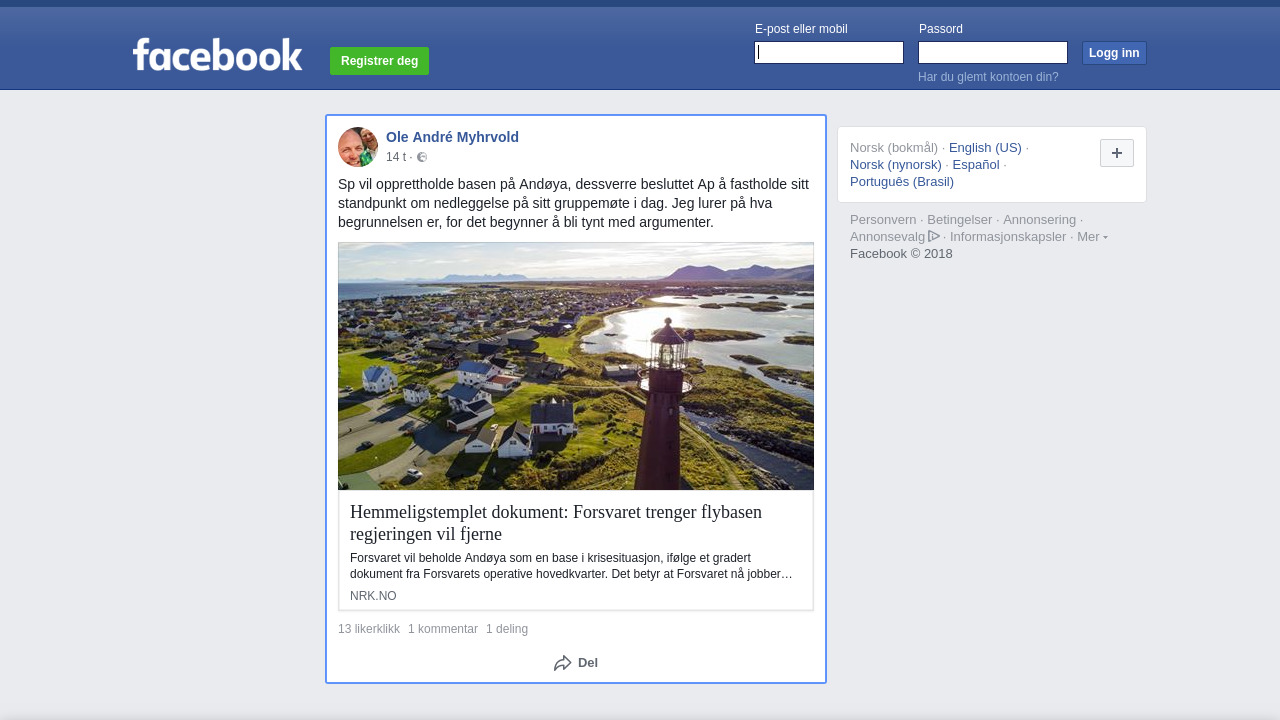The height and width of the screenshot is (720, 1280).
Task: Open Ole André Myhrvold's name link
Action: (x=452, y=137)
